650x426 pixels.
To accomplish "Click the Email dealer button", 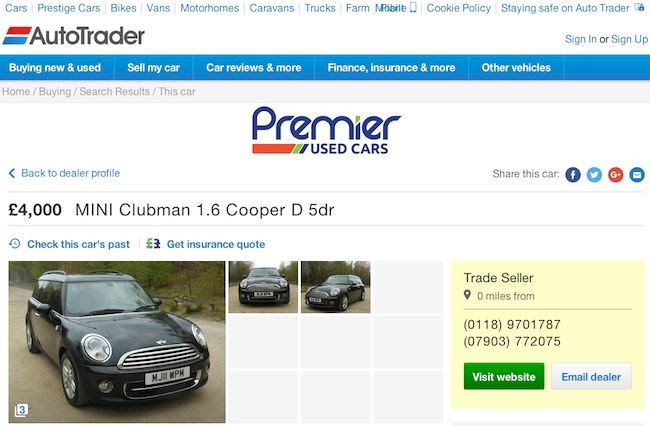I will [591, 376].
